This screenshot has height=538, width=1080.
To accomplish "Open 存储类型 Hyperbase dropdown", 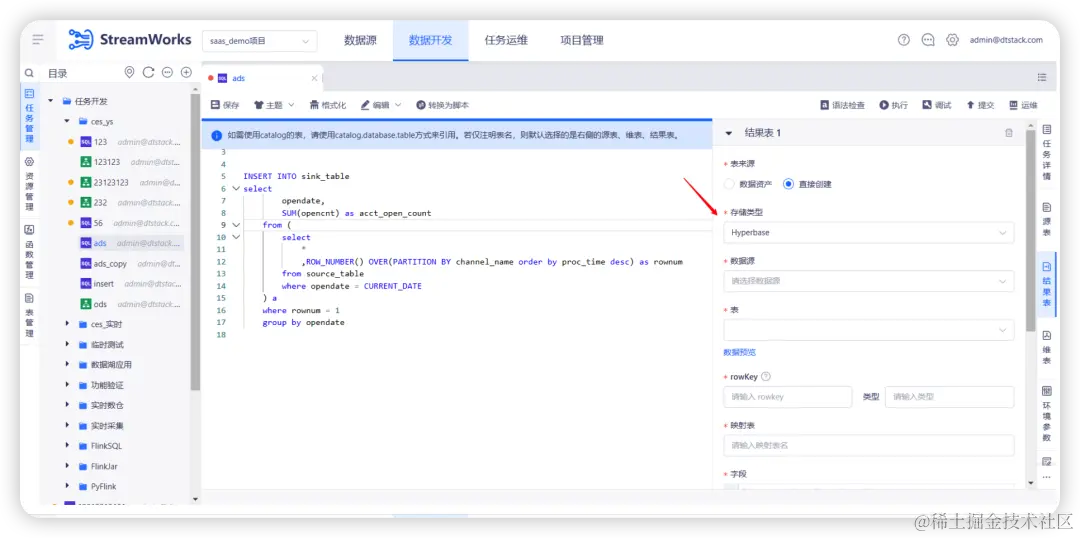I will (x=869, y=233).
